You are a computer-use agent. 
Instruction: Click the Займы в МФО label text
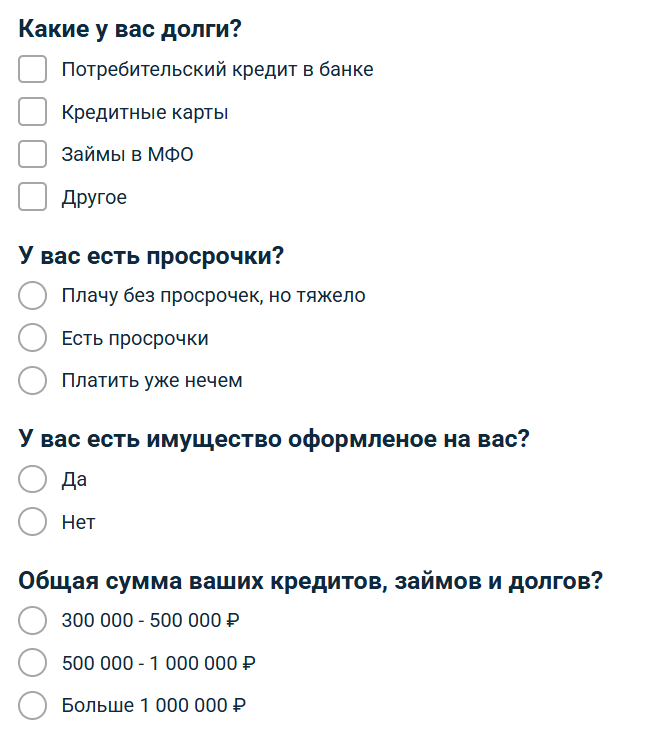coord(127,154)
